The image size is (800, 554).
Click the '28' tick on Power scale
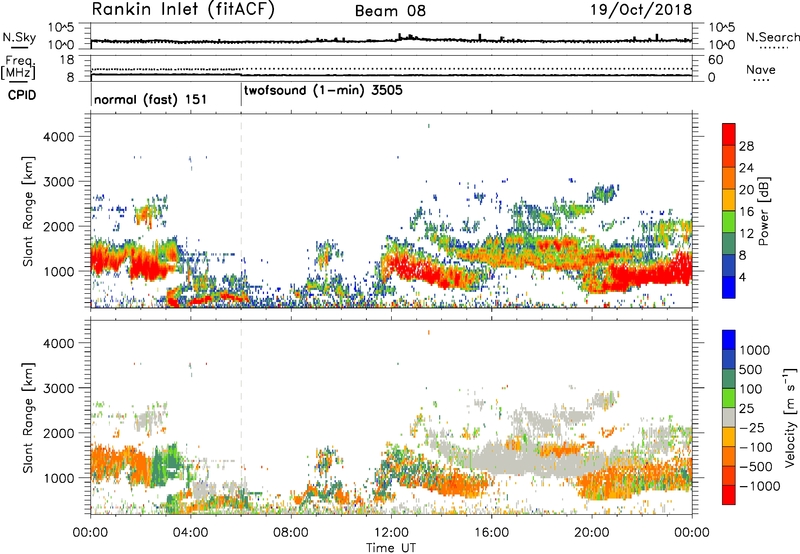[x=746, y=146]
